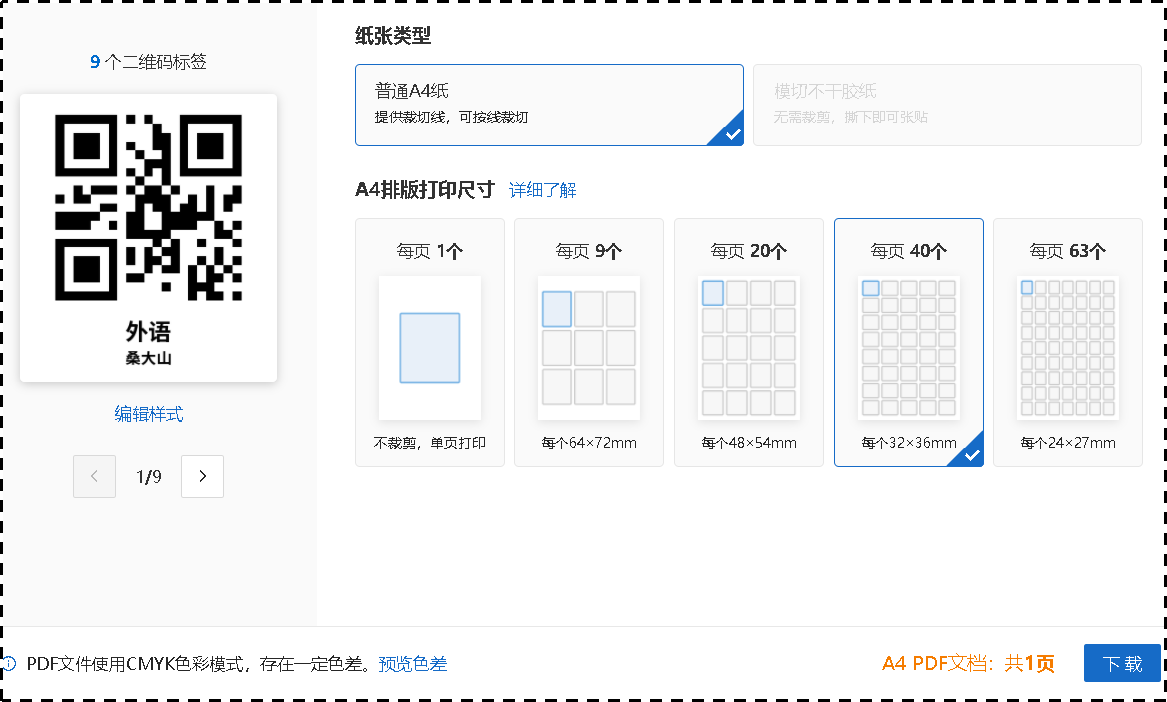
Task: Click the A4排版打印尺寸 heading
Action: point(425,190)
